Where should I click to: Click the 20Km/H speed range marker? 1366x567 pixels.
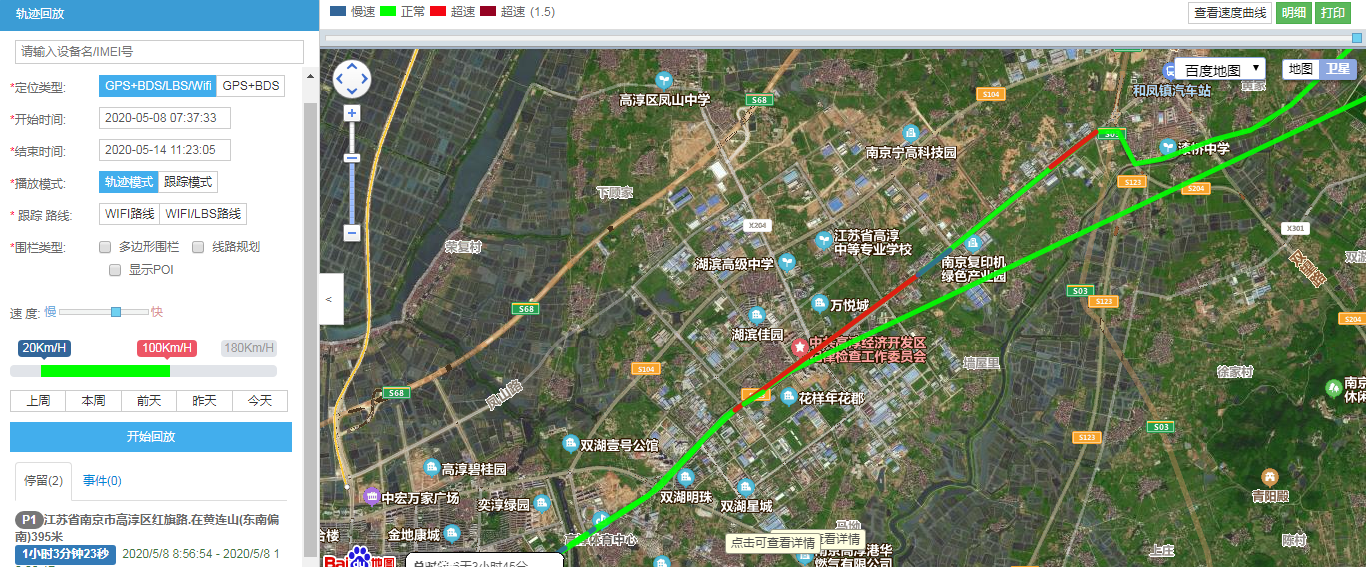click(44, 348)
